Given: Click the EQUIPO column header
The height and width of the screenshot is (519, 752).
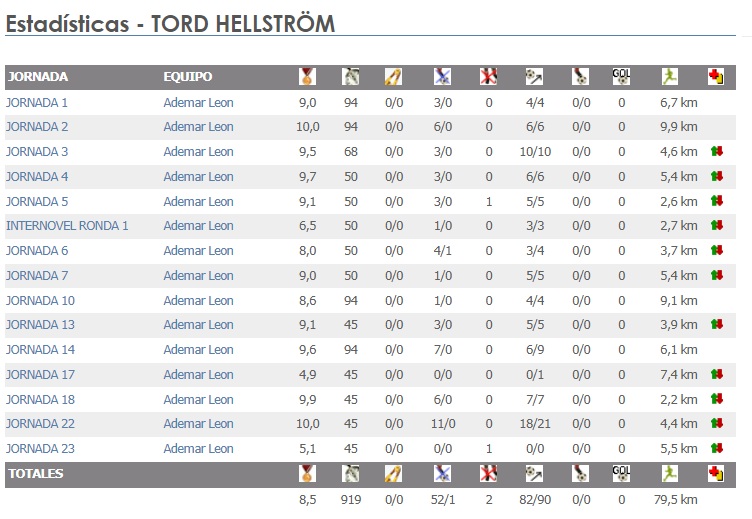Looking at the screenshot, I should coord(188,77).
